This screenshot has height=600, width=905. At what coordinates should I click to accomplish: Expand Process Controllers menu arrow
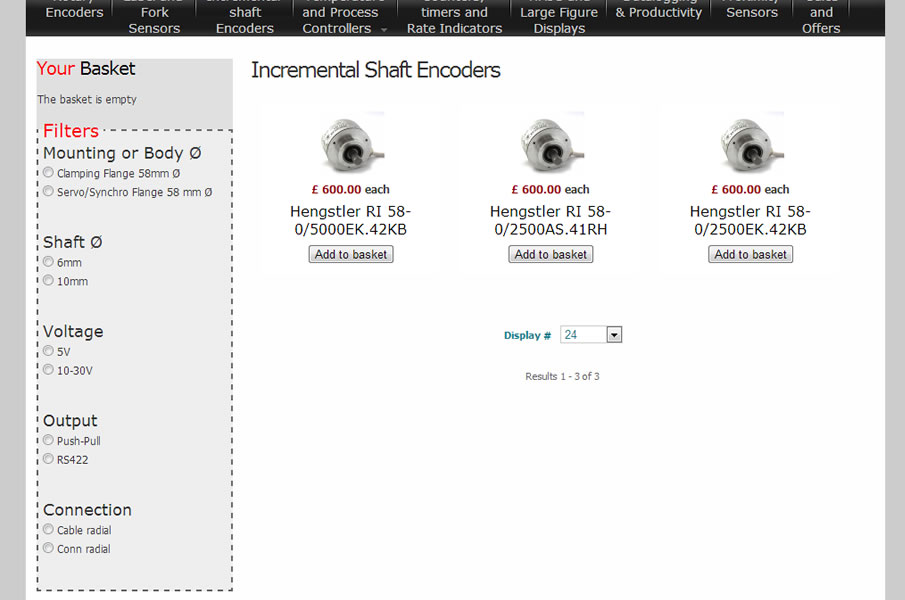(384, 29)
